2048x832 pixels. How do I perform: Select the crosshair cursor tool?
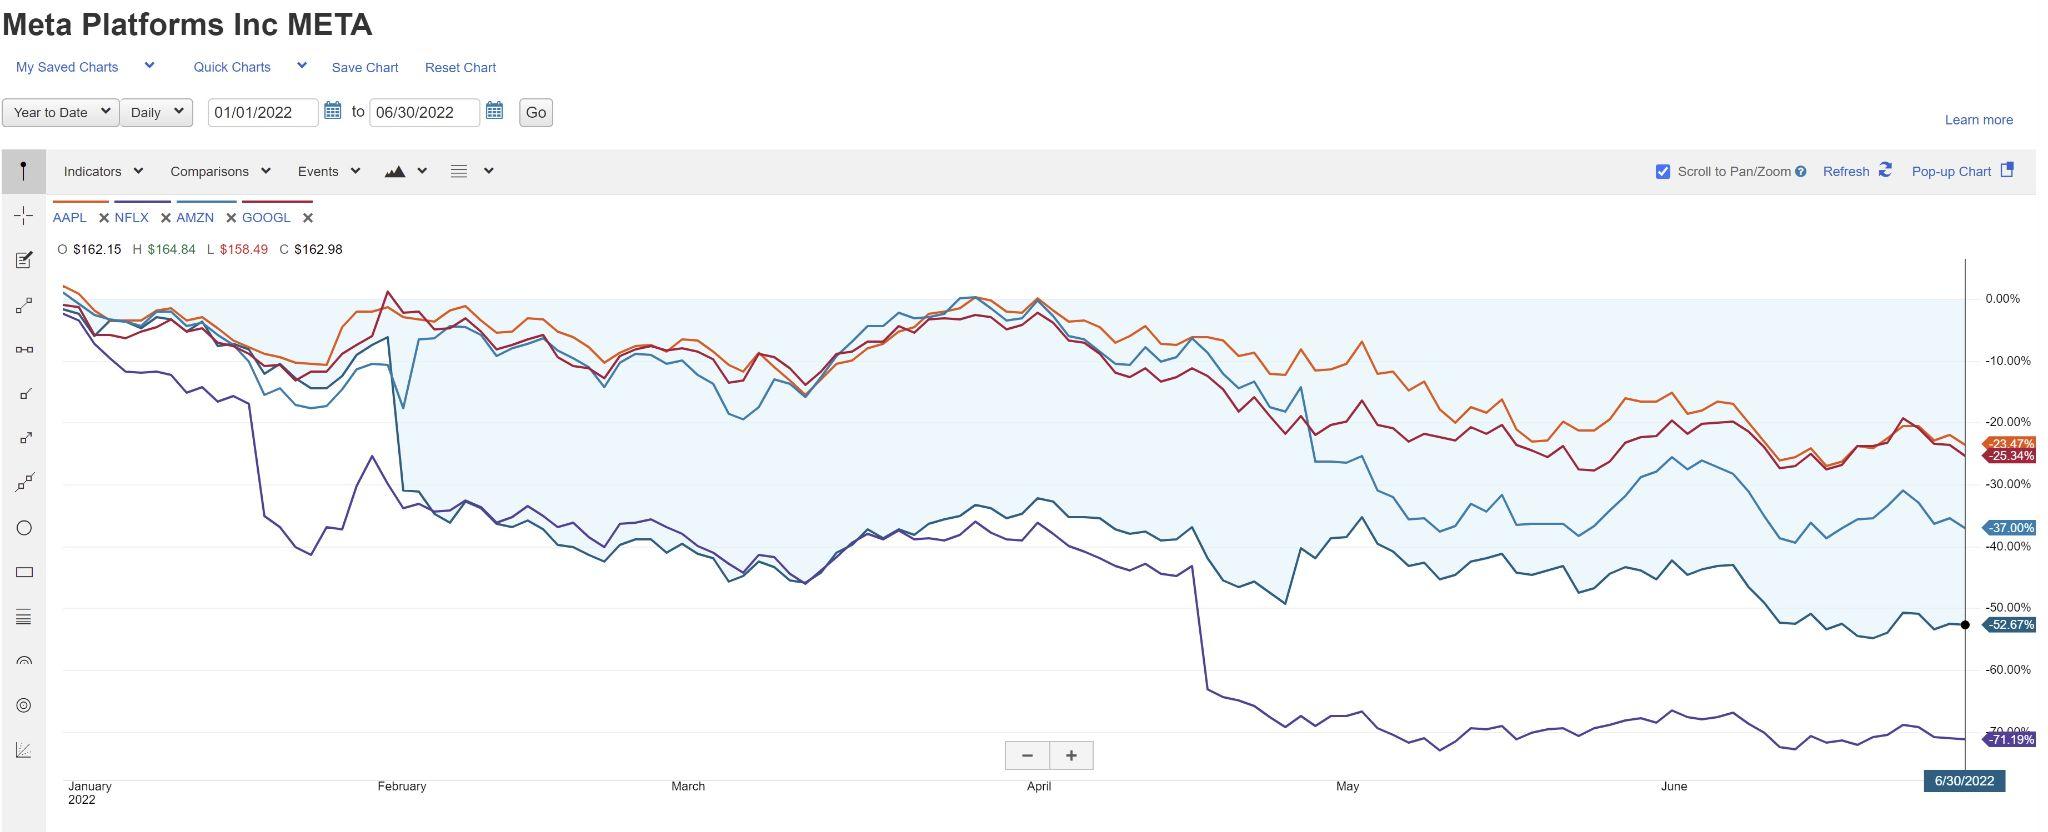pyautogui.click(x=24, y=215)
